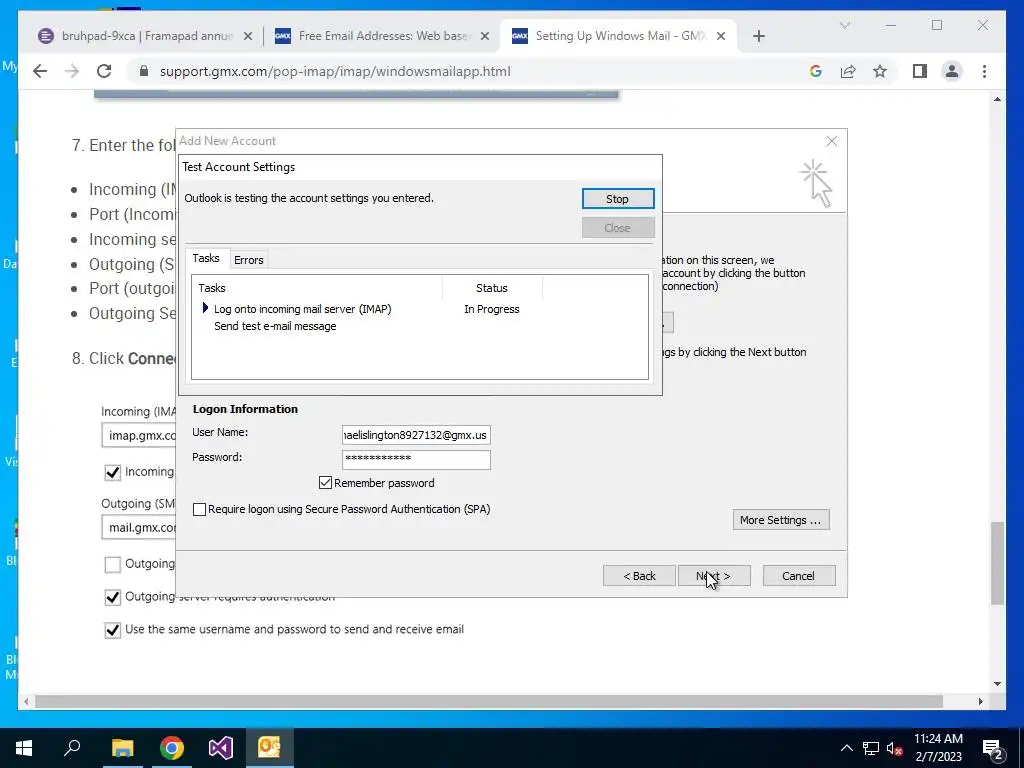Screen dimensions: 1024x768
Task: Click the Password field
Action: 416,458
